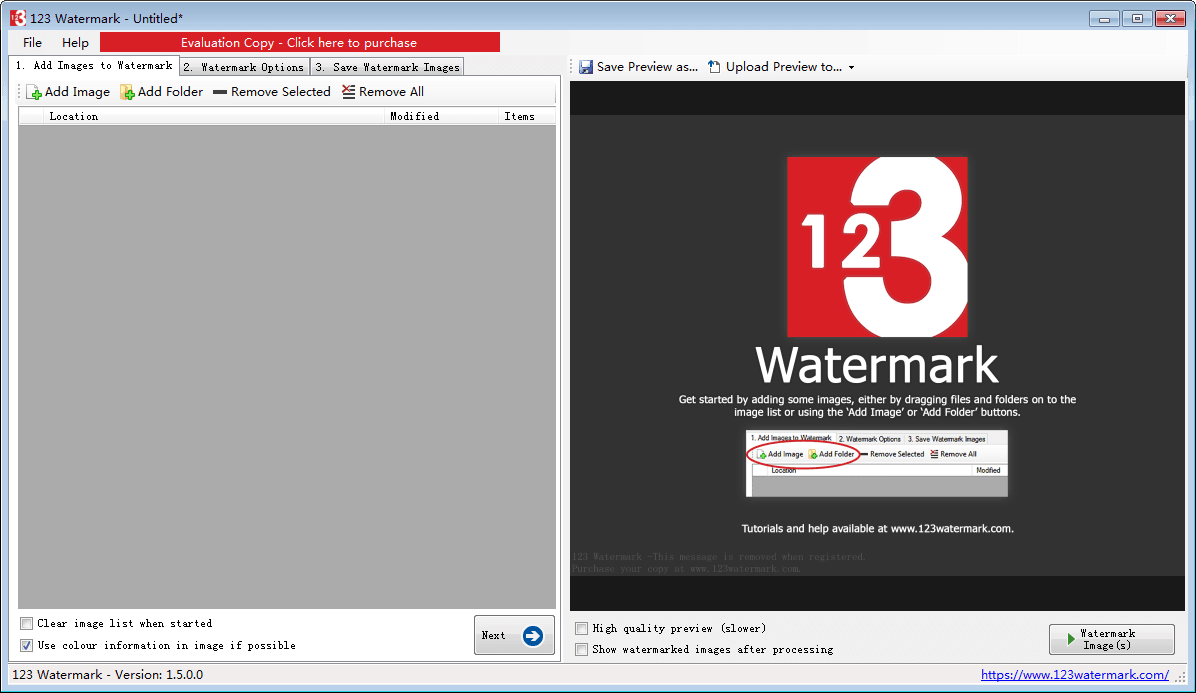Click the 123 Watermark app icon in title bar
The width and height of the screenshot is (1196, 693).
point(17,18)
